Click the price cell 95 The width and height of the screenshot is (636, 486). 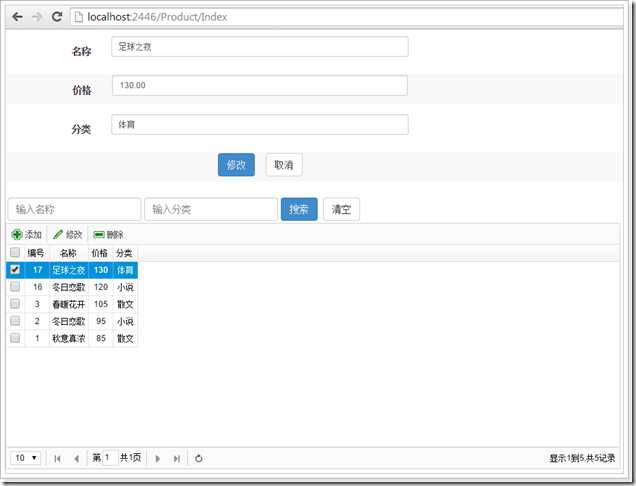[101, 321]
